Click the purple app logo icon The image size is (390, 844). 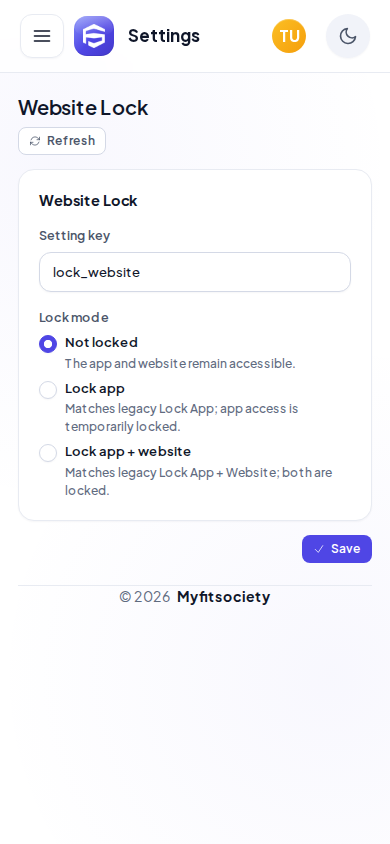[x=94, y=36]
